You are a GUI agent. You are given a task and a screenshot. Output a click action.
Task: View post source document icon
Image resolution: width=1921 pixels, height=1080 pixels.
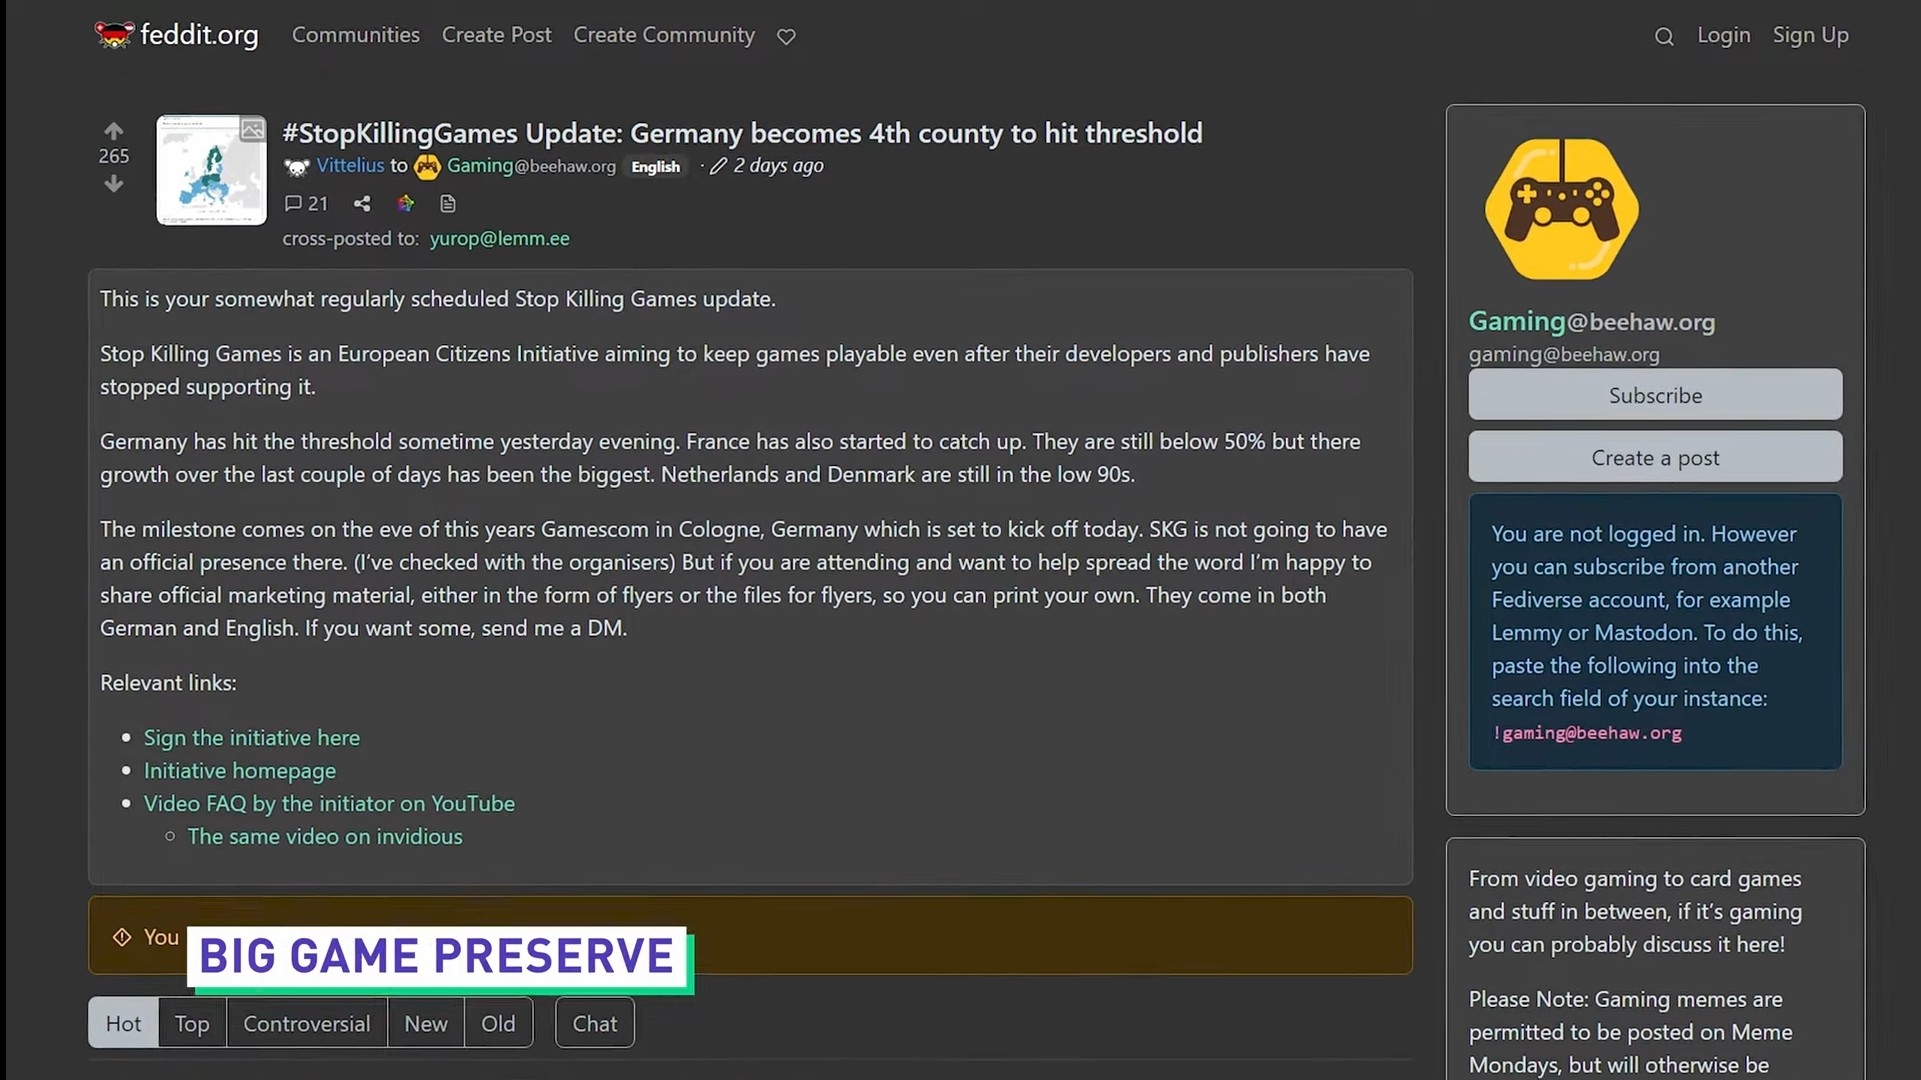[447, 204]
